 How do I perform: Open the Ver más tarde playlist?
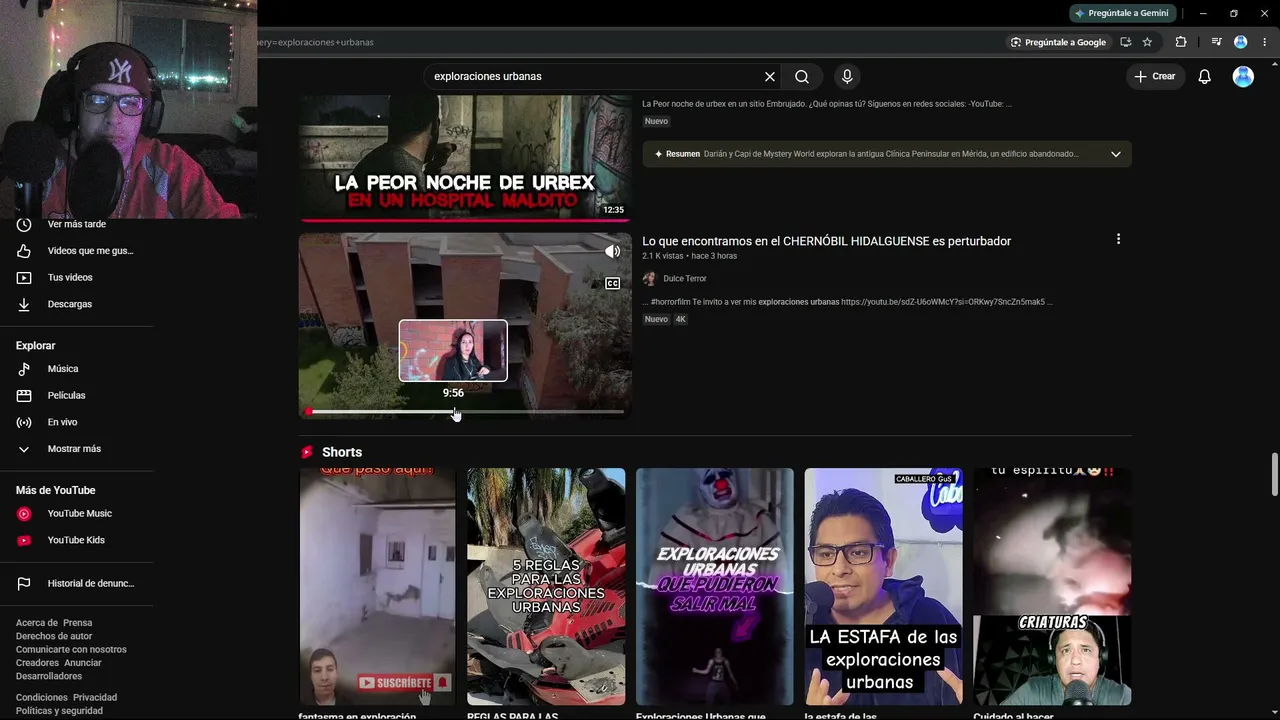coord(77,225)
